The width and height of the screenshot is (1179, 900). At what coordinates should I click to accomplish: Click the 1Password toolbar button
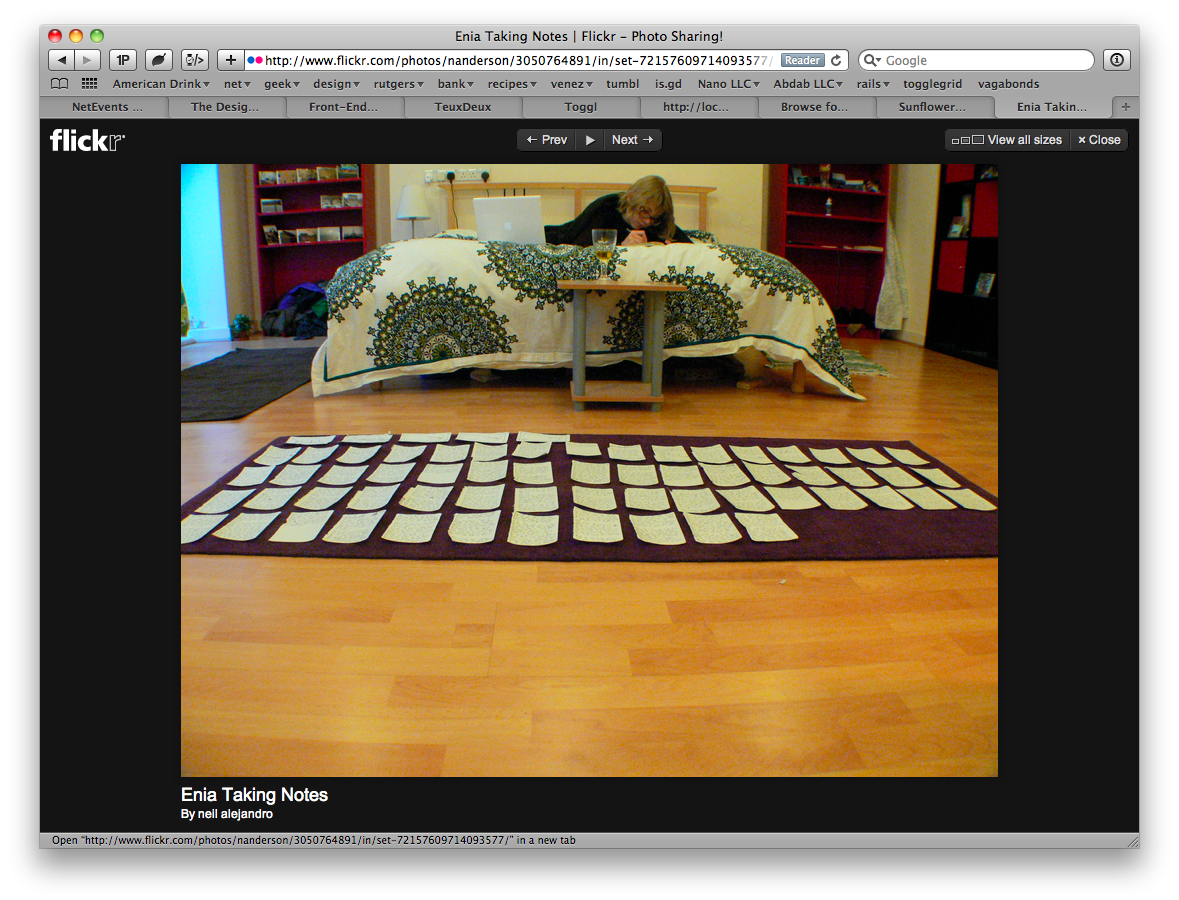point(122,60)
